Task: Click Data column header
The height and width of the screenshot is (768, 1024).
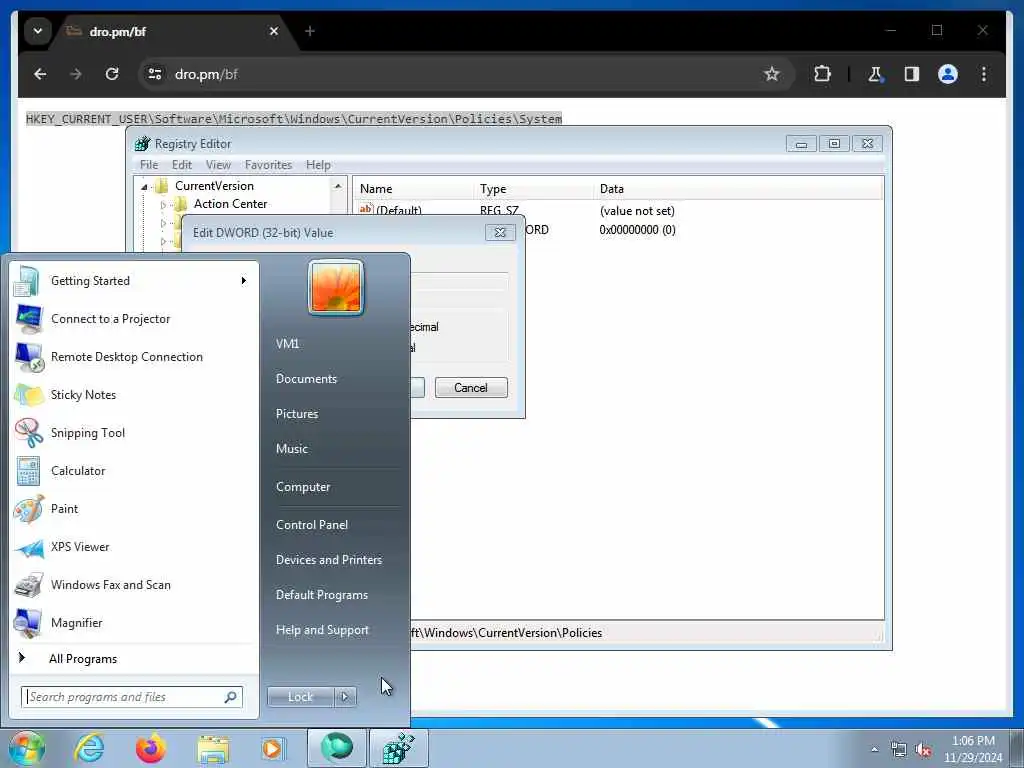Action: 738,189
